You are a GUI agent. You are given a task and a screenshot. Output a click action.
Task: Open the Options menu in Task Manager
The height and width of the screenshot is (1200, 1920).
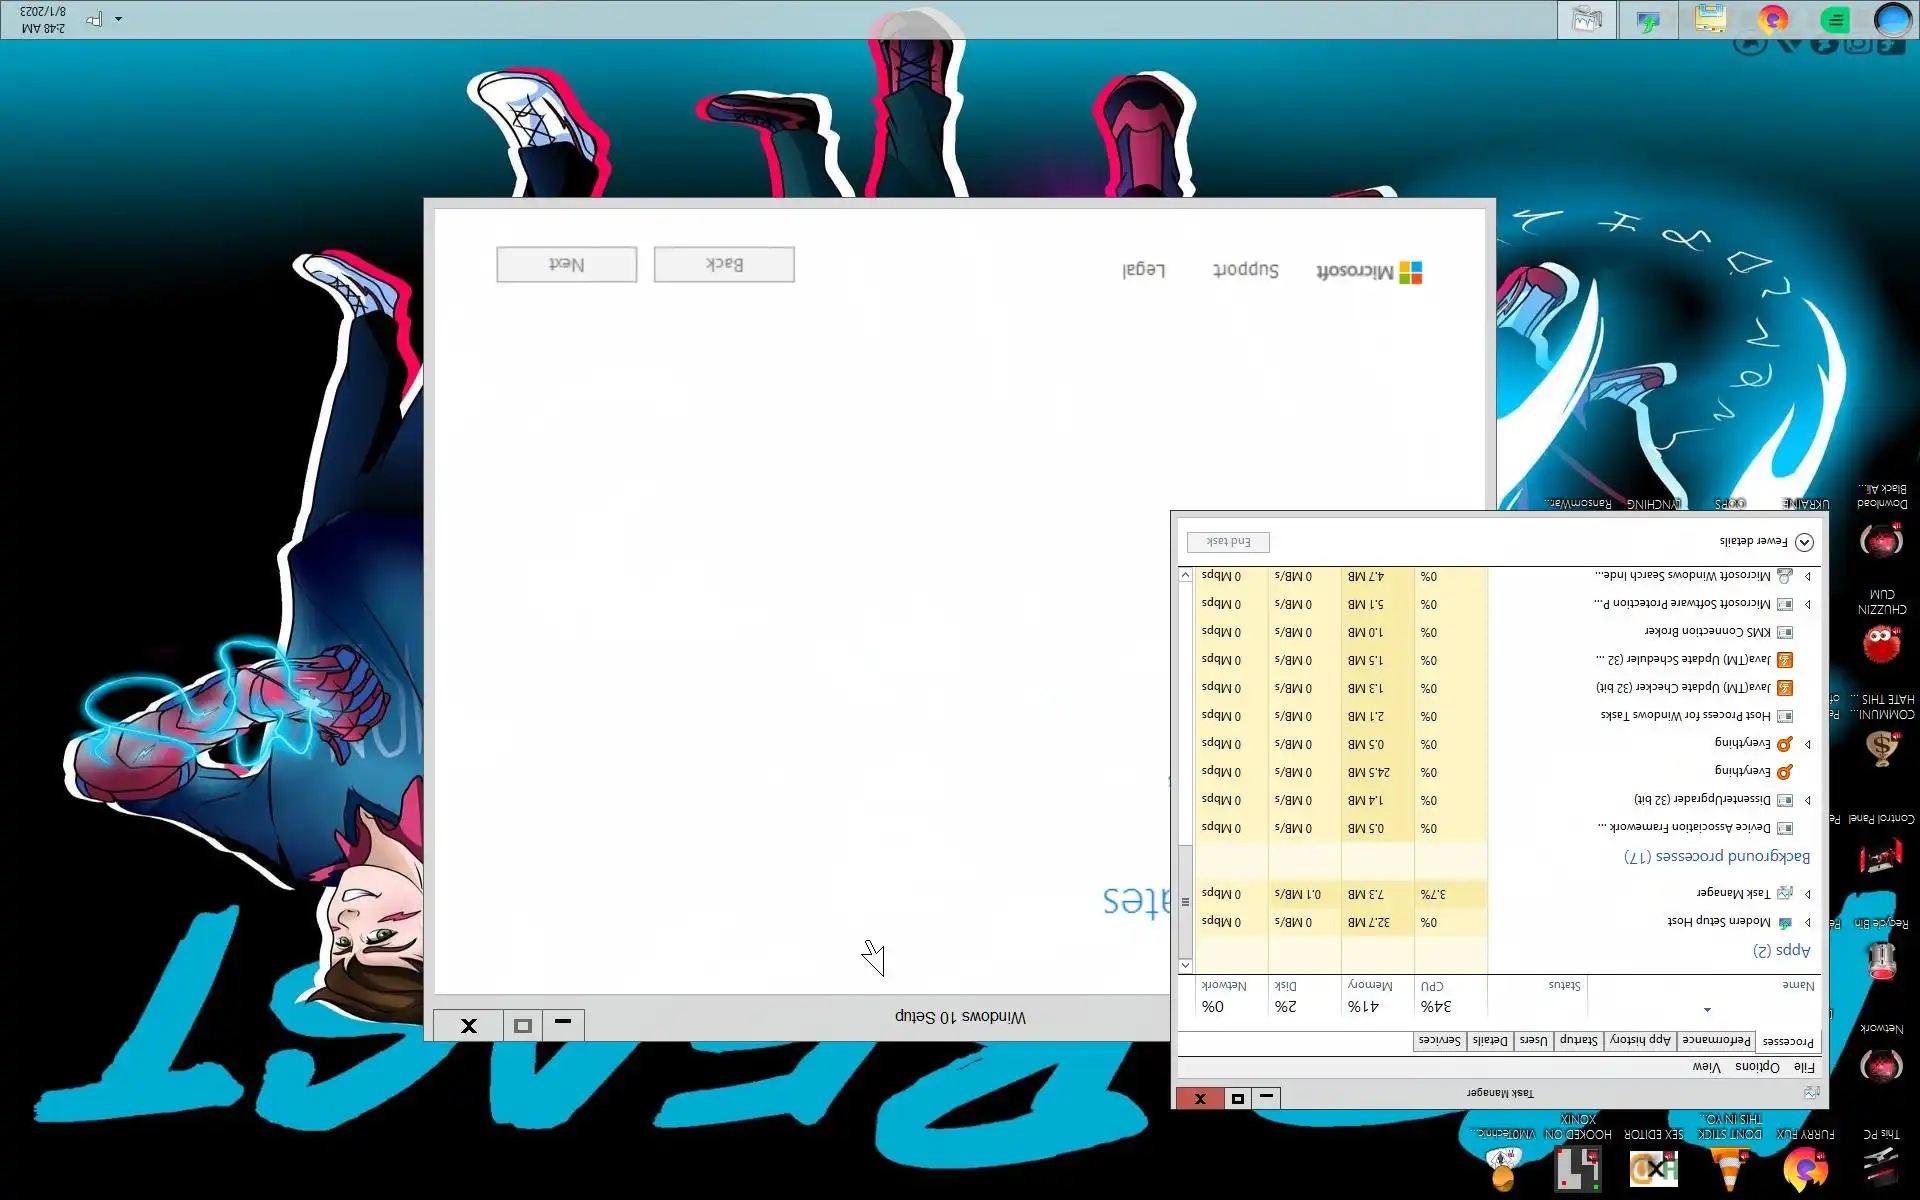1757,1067
